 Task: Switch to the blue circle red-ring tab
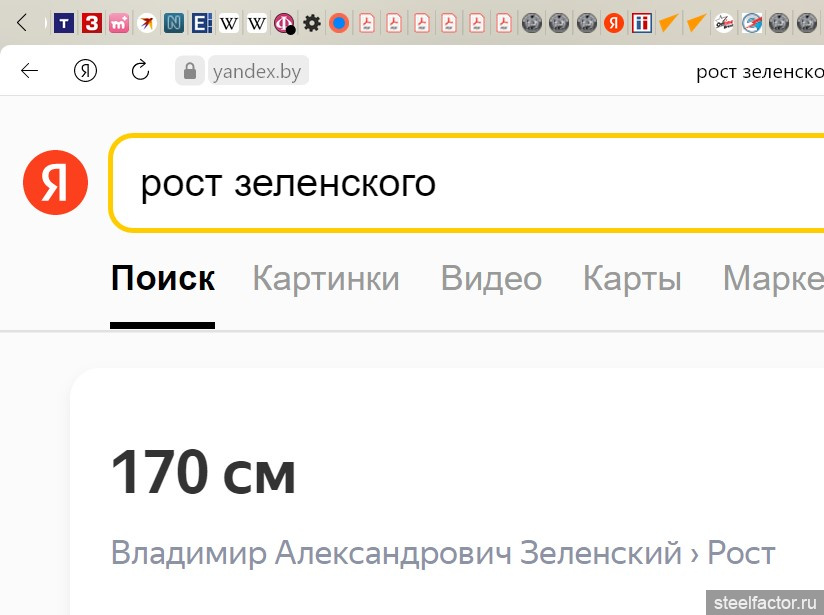339,23
